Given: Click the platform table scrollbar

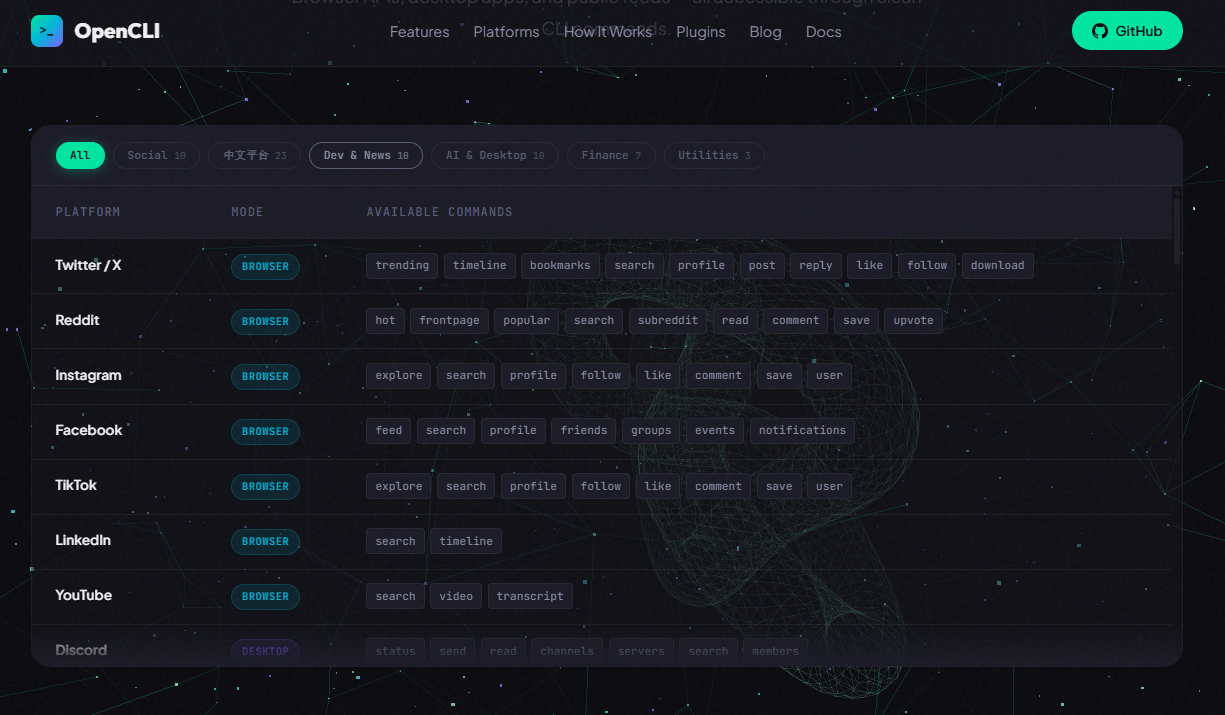Looking at the screenshot, I should coord(1177,230).
